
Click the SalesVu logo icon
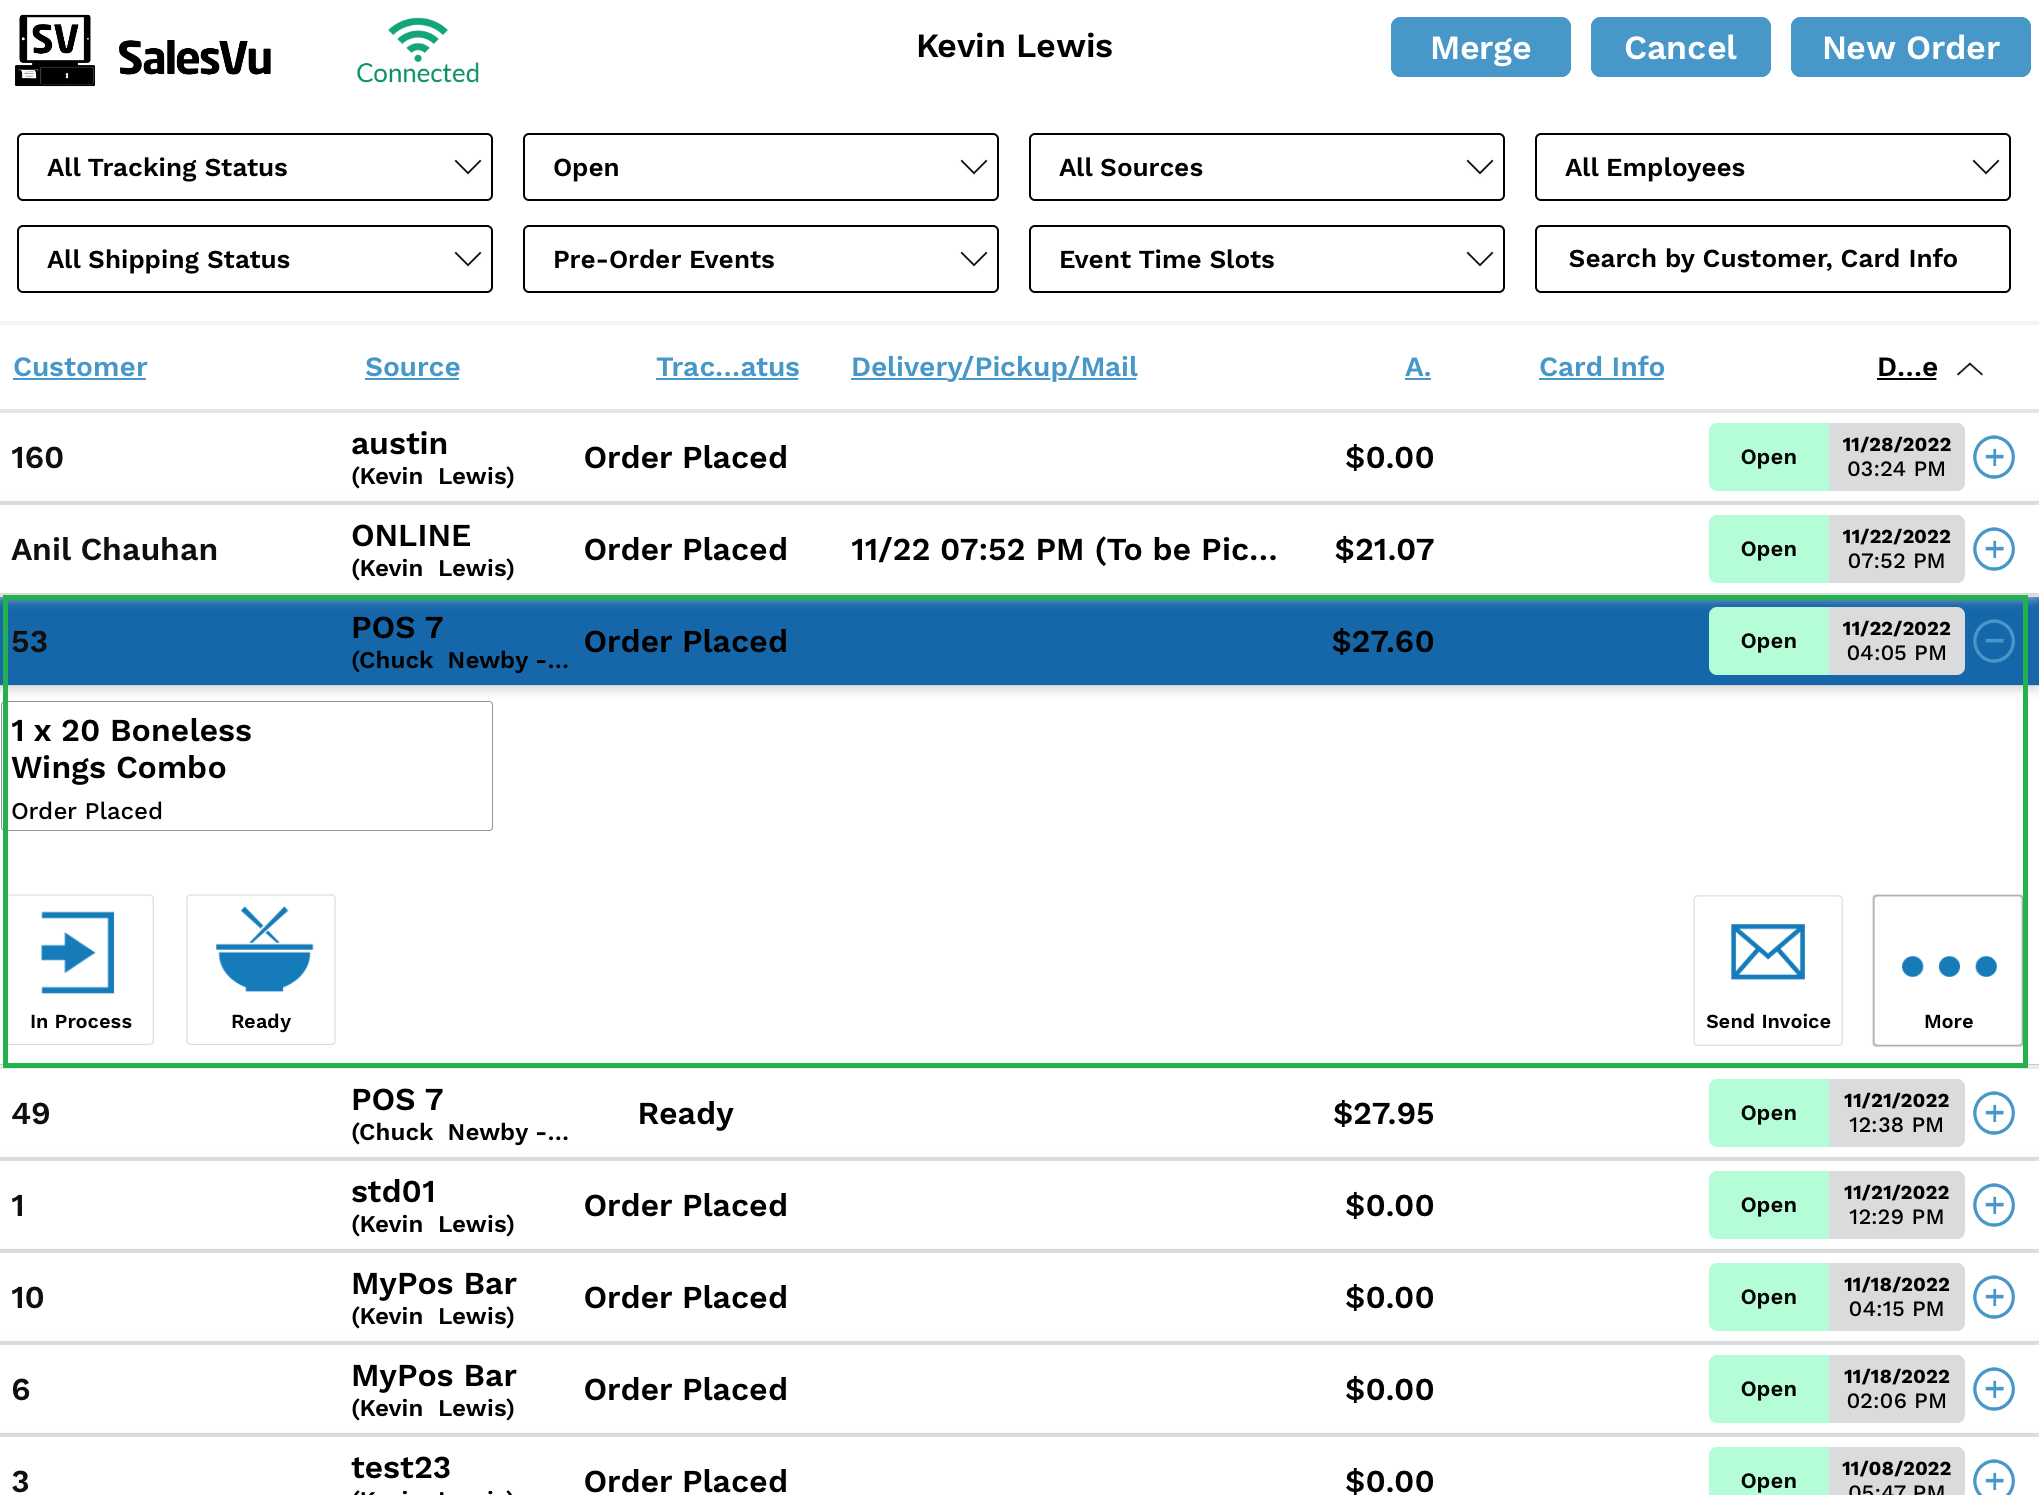pyautogui.click(x=55, y=50)
